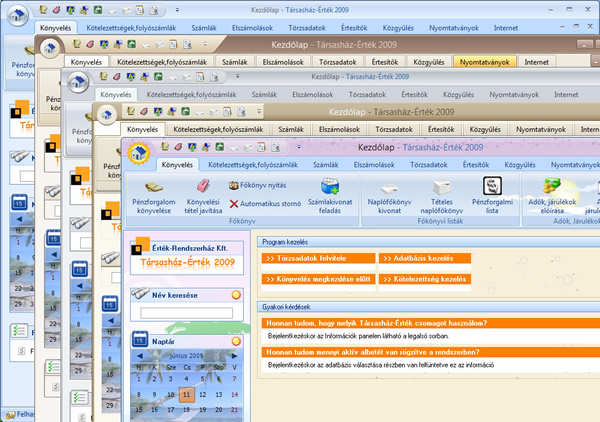Image resolution: width=600 pixels, height=422 pixels.
Task: Open the sun-house application menu in front window
Action: [139, 153]
